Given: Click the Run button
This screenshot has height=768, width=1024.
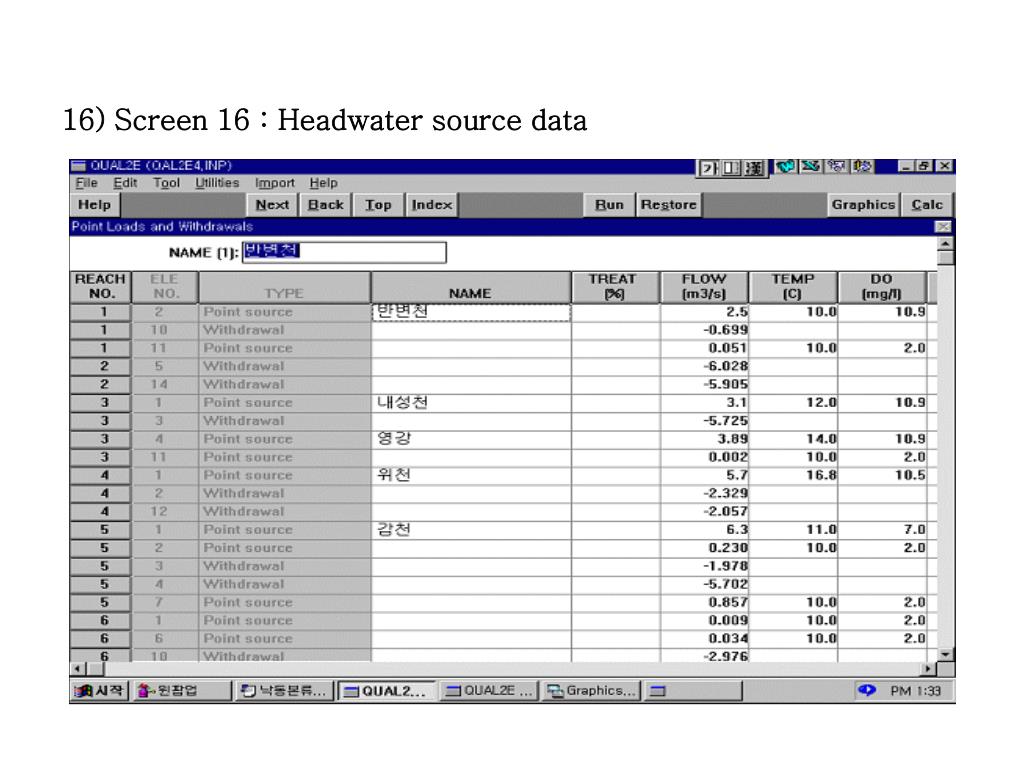Looking at the screenshot, I should [x=609, y=205].
